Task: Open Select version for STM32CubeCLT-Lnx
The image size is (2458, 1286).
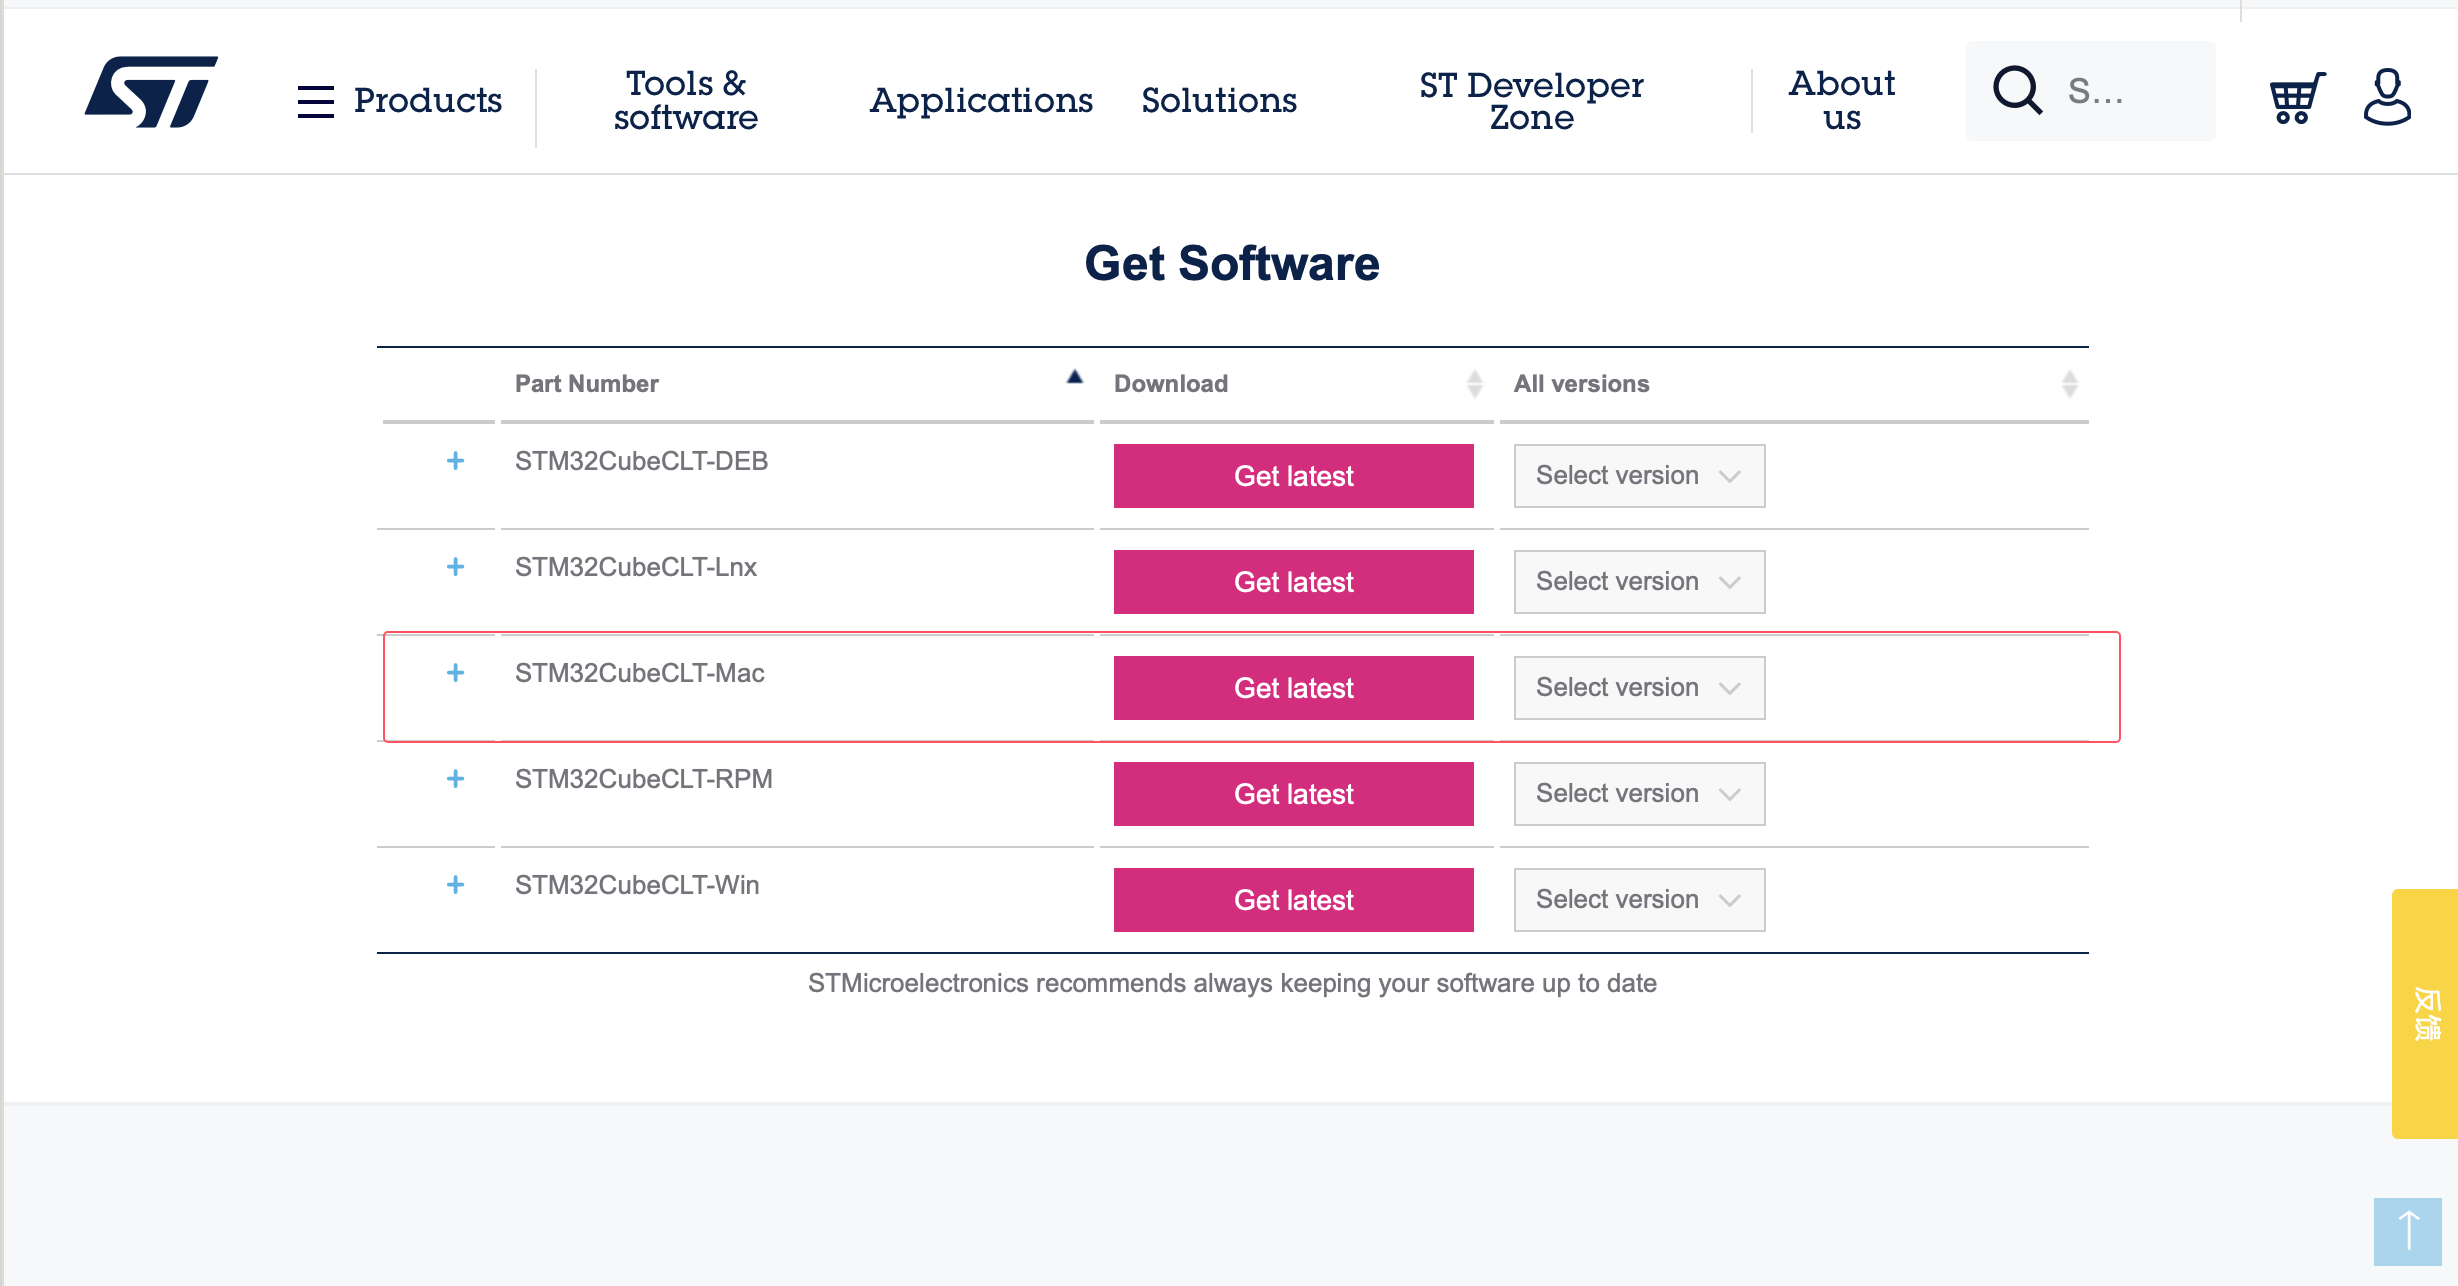Action: coord(1640,582)
